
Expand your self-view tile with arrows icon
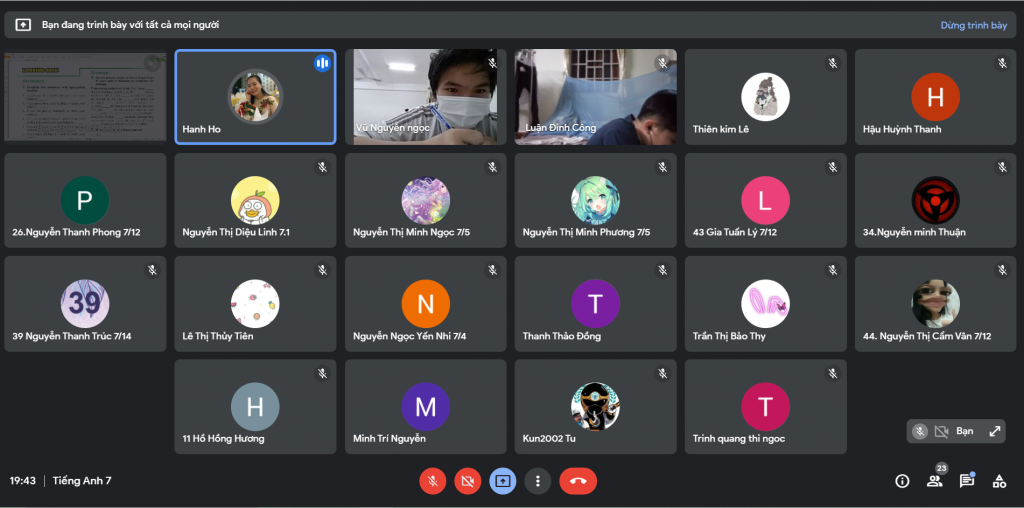pyautogui.click(x=994, y=431)
